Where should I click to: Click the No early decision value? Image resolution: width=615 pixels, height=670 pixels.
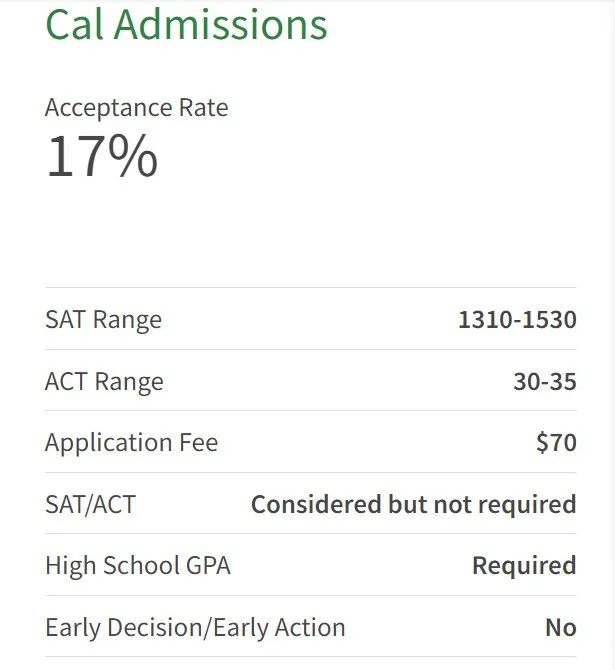click(x=561, y=627)
